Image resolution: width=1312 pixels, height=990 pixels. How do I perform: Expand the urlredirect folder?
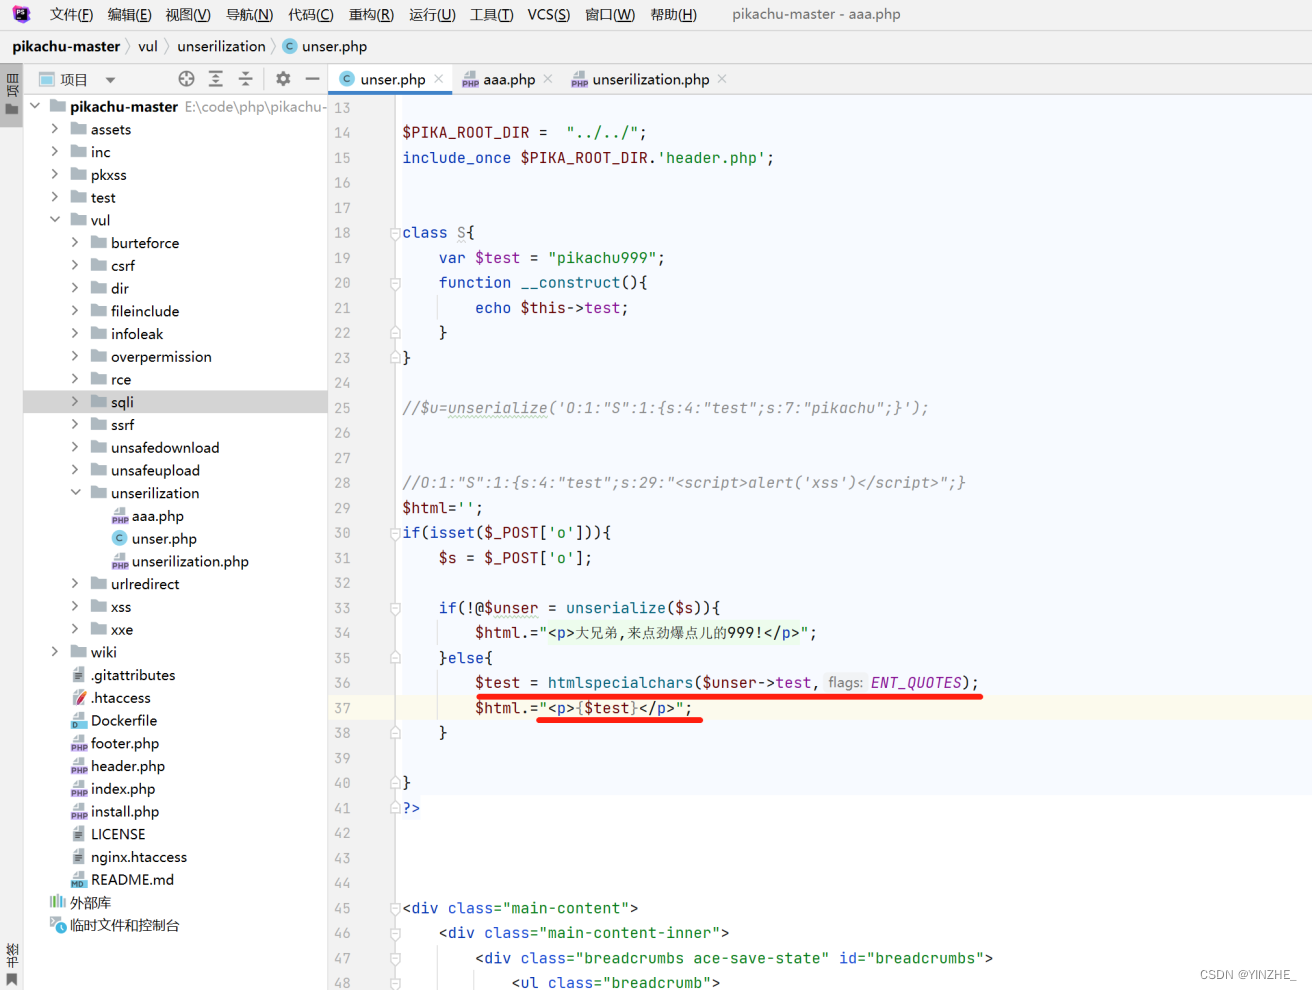pos(75,584)
